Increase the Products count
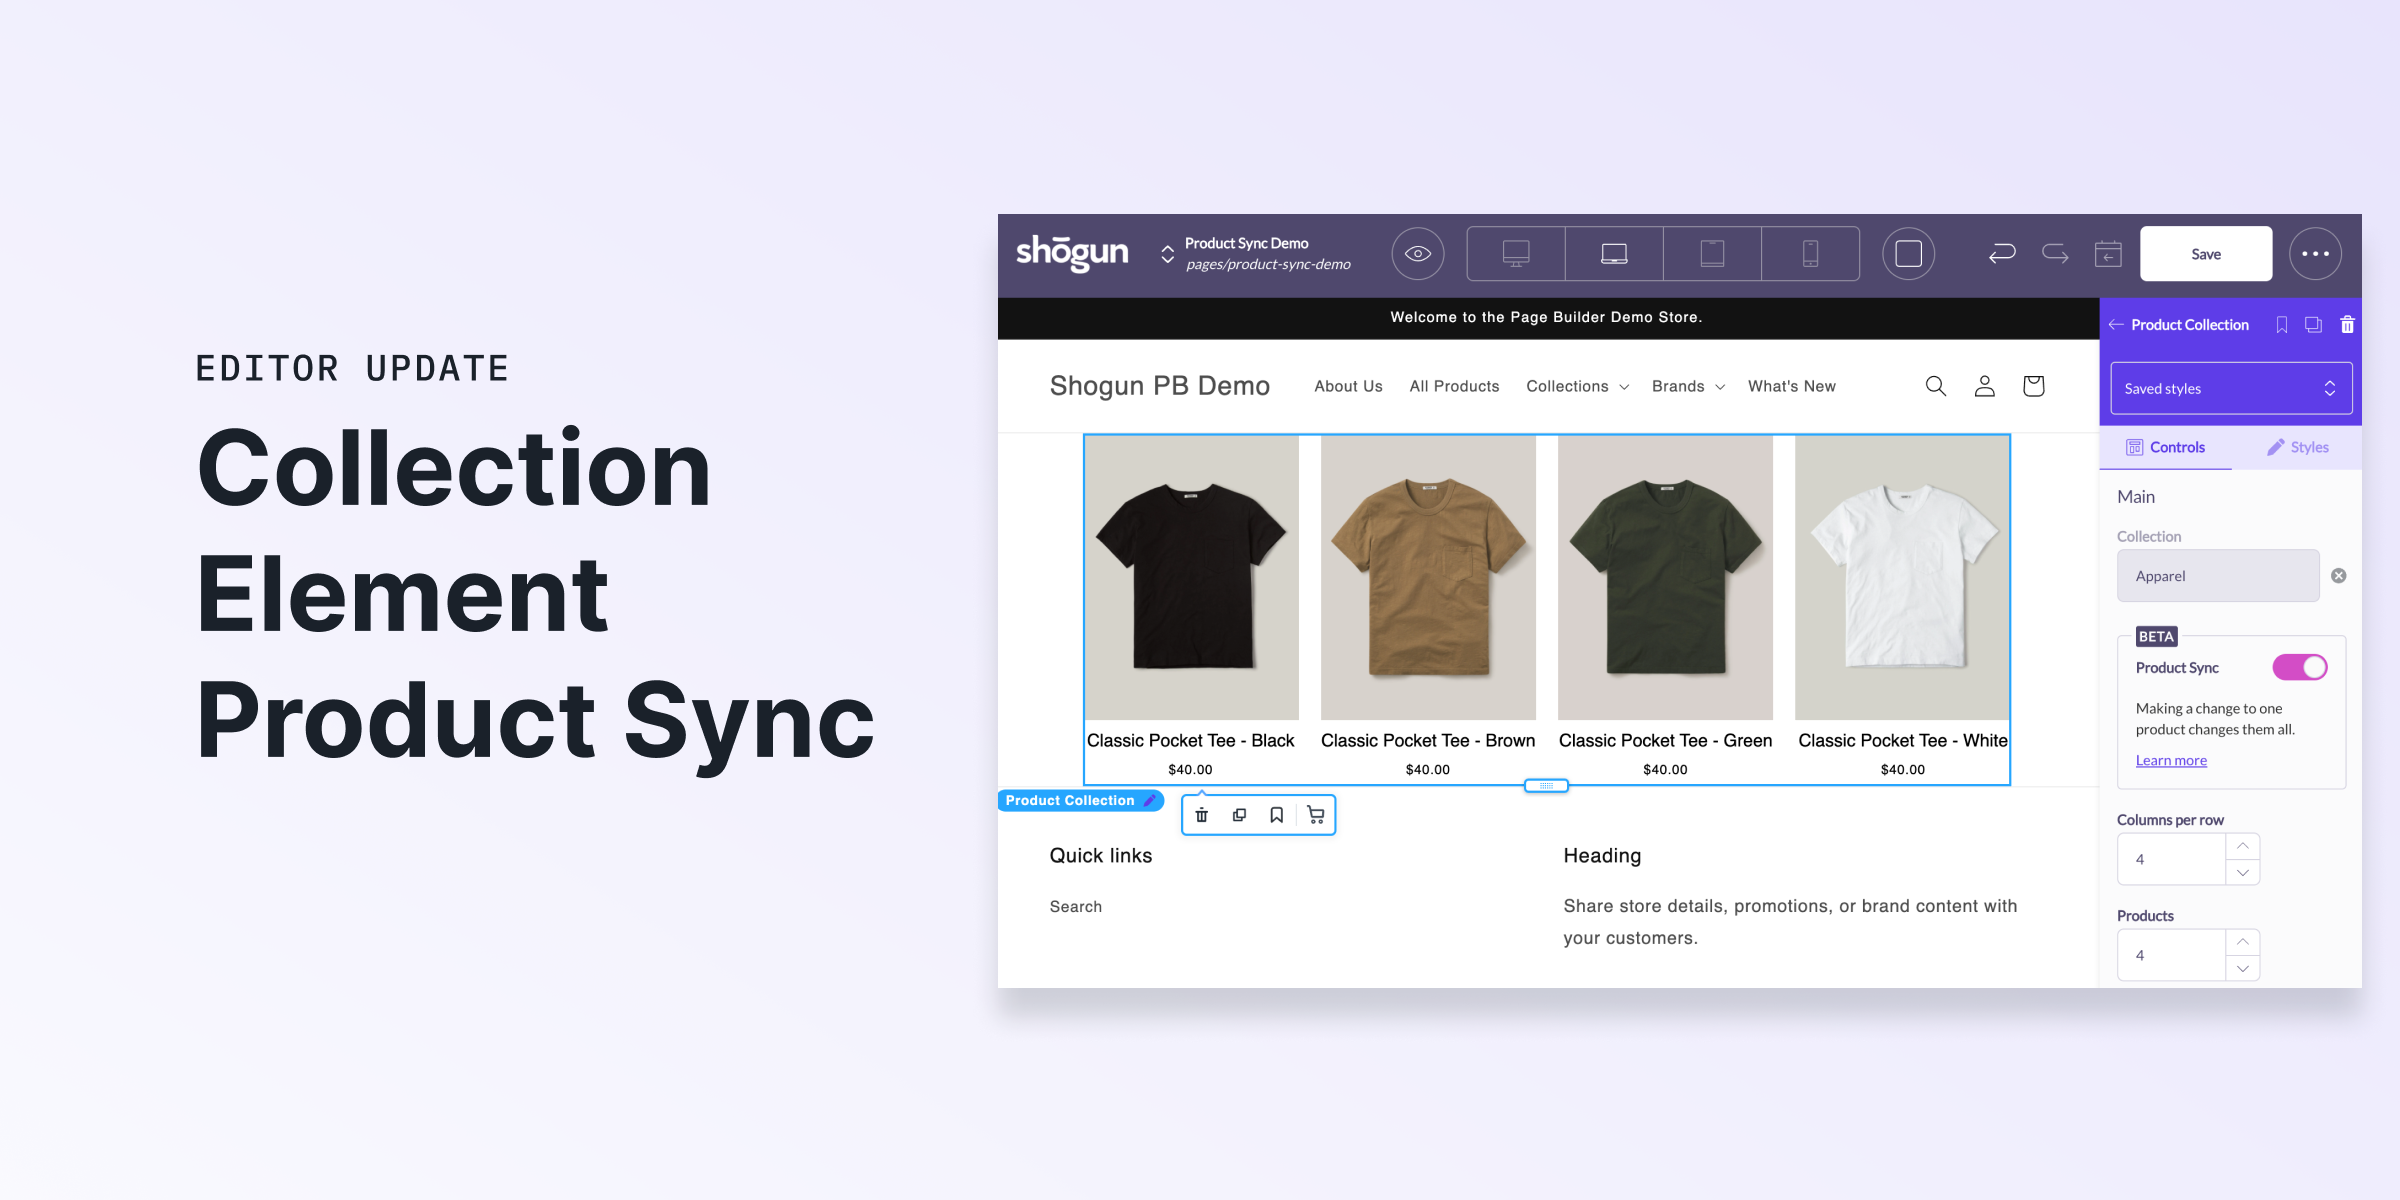 pos(2243,942)
